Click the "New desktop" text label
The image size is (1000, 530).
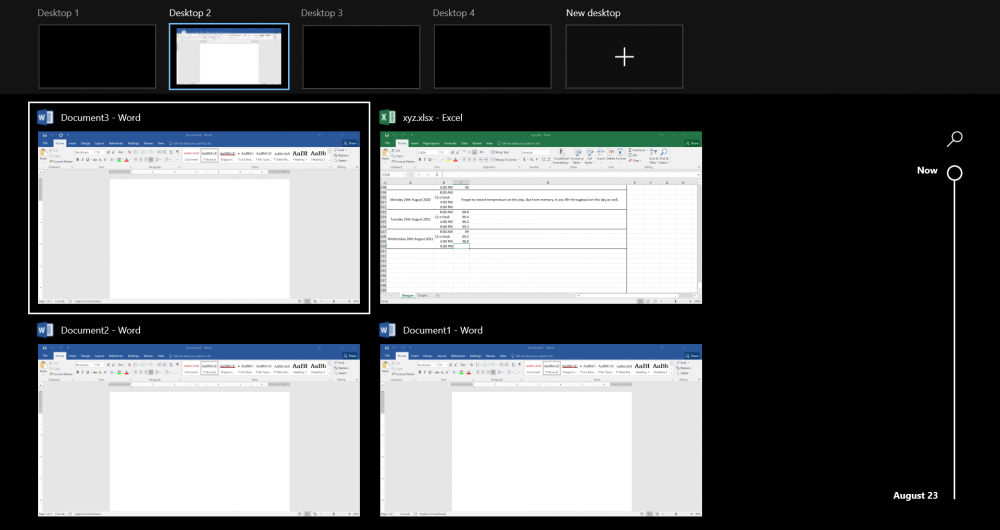tap(593, 13)
